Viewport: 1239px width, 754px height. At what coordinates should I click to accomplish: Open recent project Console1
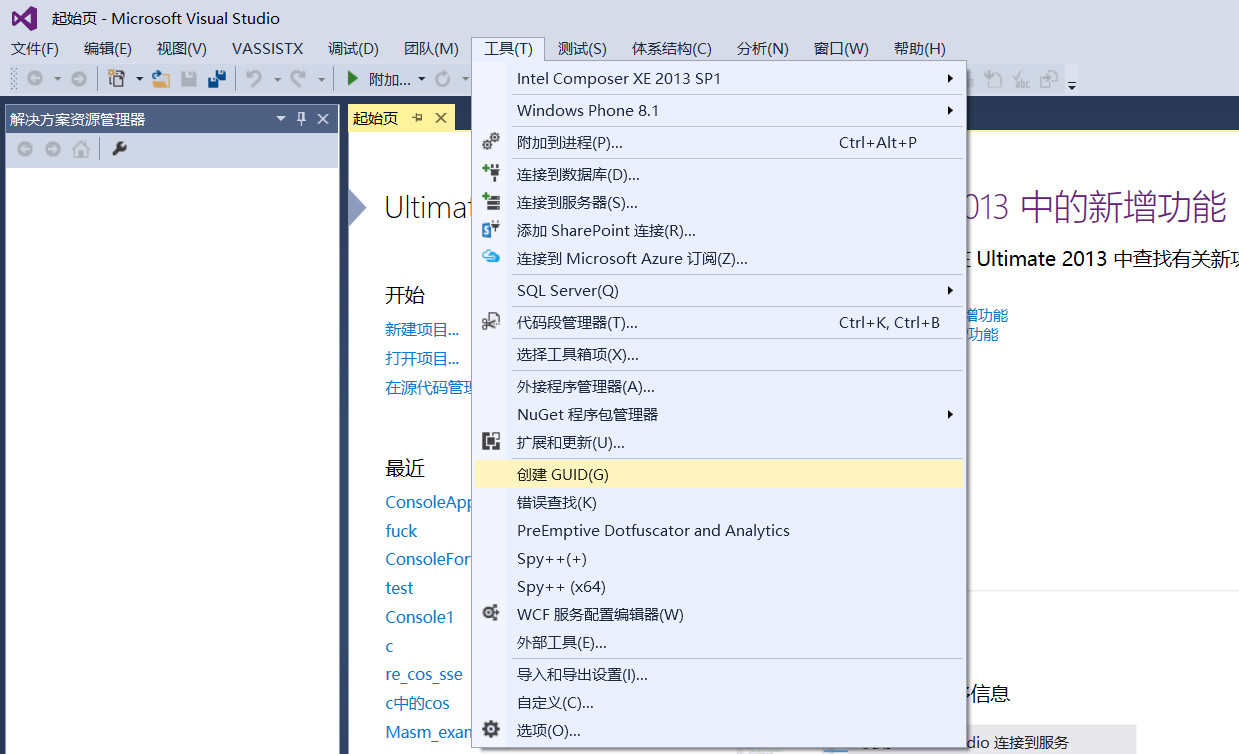pyautogui.click(x=419, y=617)
